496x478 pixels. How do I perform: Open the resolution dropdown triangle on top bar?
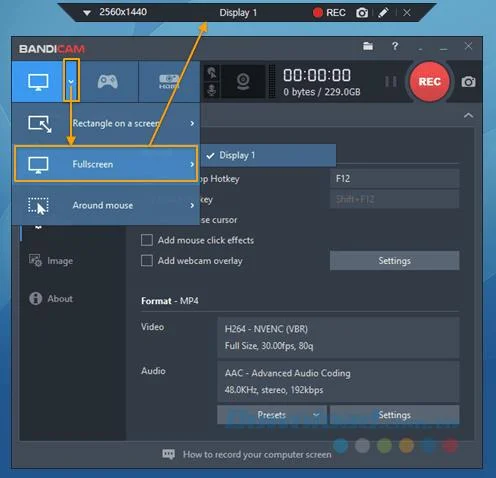(87, 13)
